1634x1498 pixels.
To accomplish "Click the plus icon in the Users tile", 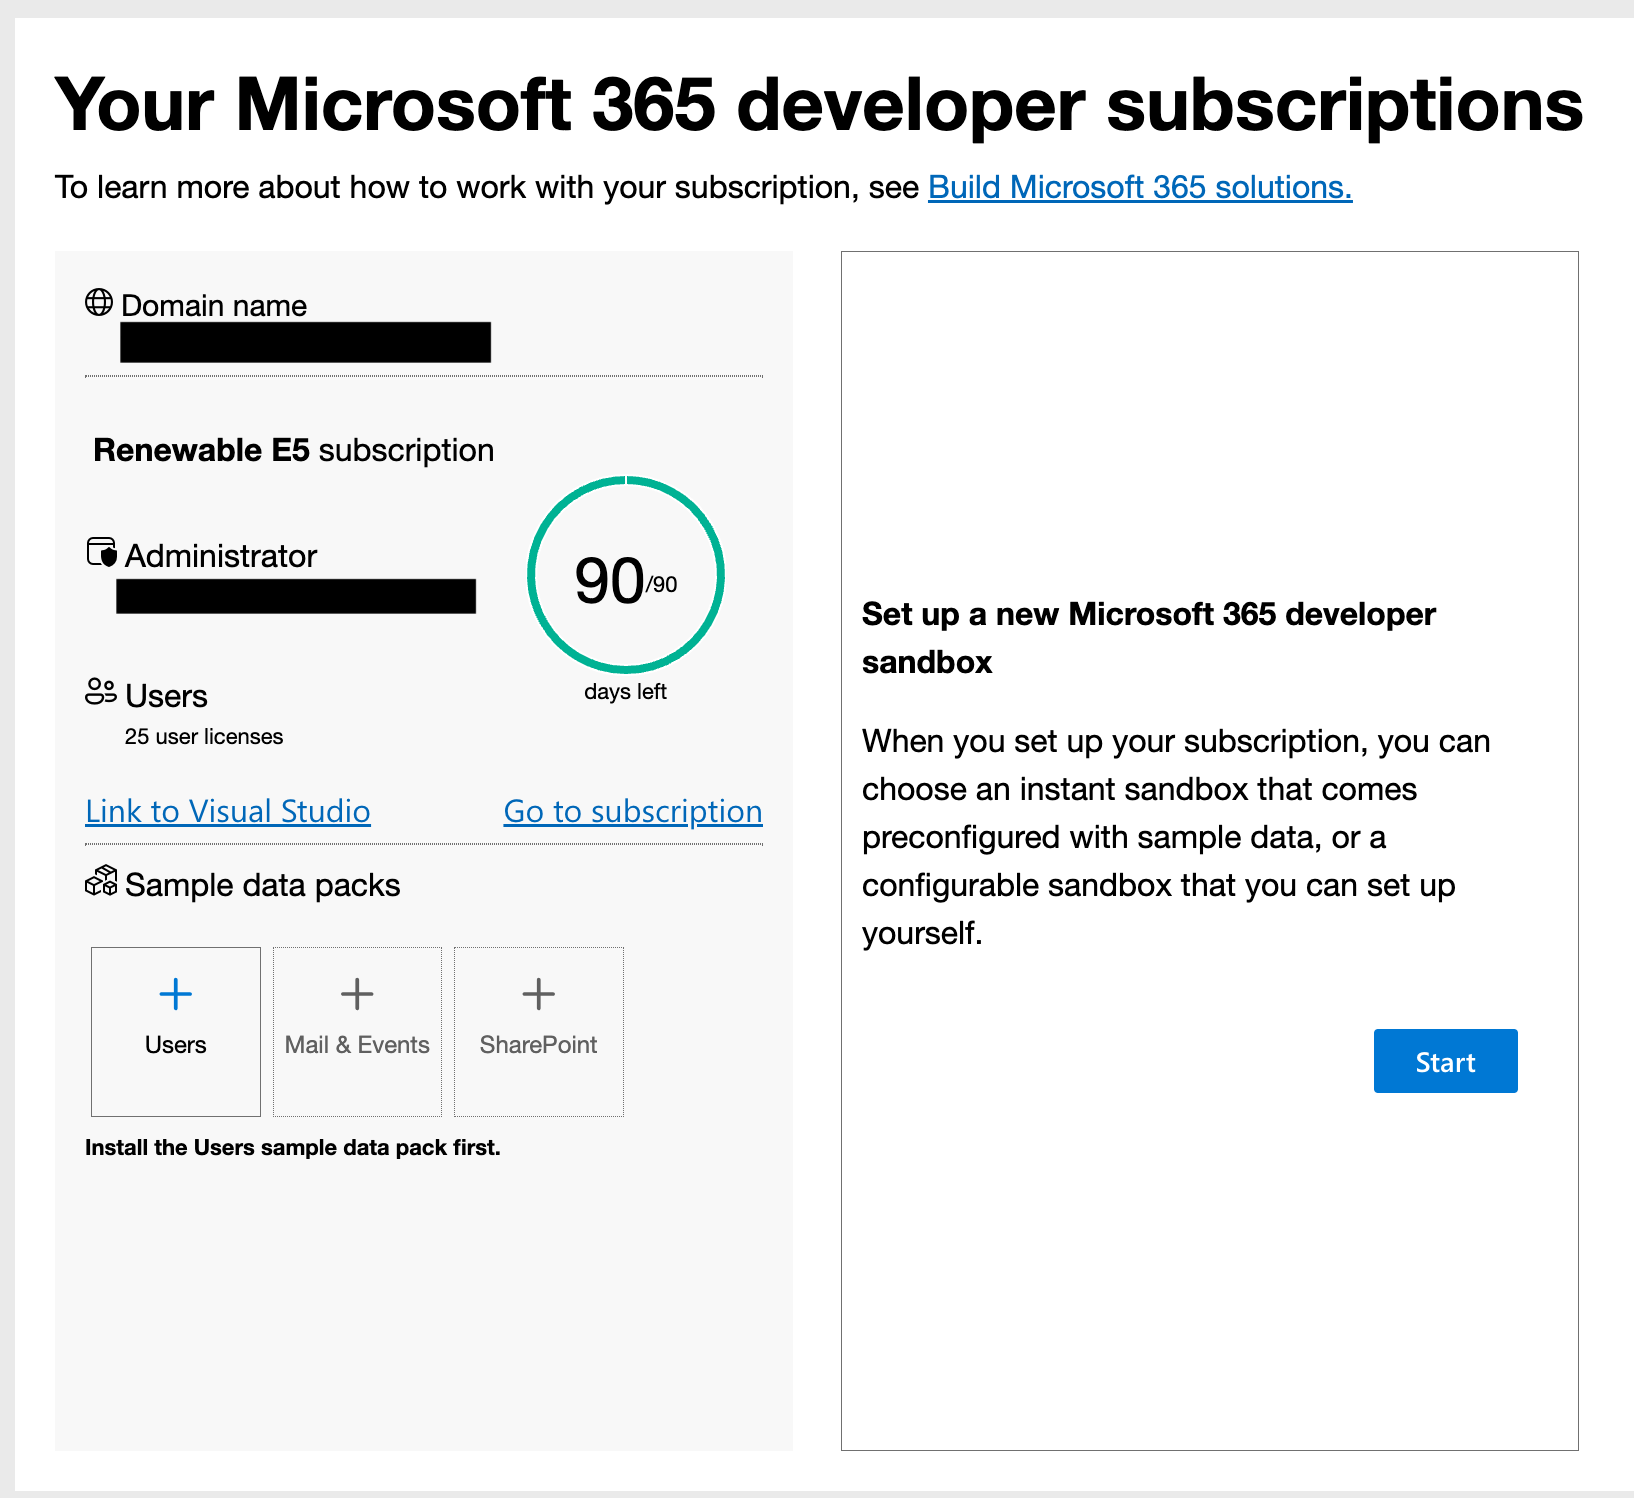I will 175,993.
